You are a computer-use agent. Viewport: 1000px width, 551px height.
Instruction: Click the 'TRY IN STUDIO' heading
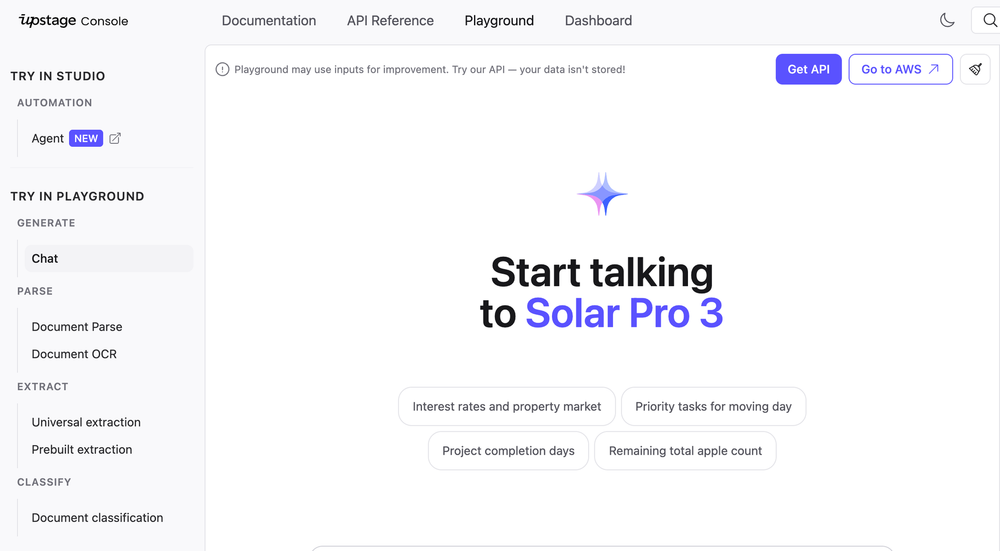tap(58, 76)
